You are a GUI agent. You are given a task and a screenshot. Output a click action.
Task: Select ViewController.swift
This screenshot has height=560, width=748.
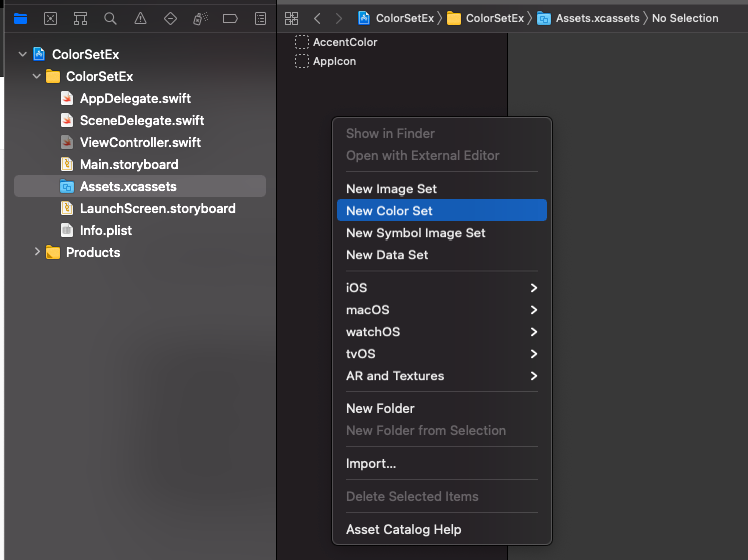pos(140,142)
